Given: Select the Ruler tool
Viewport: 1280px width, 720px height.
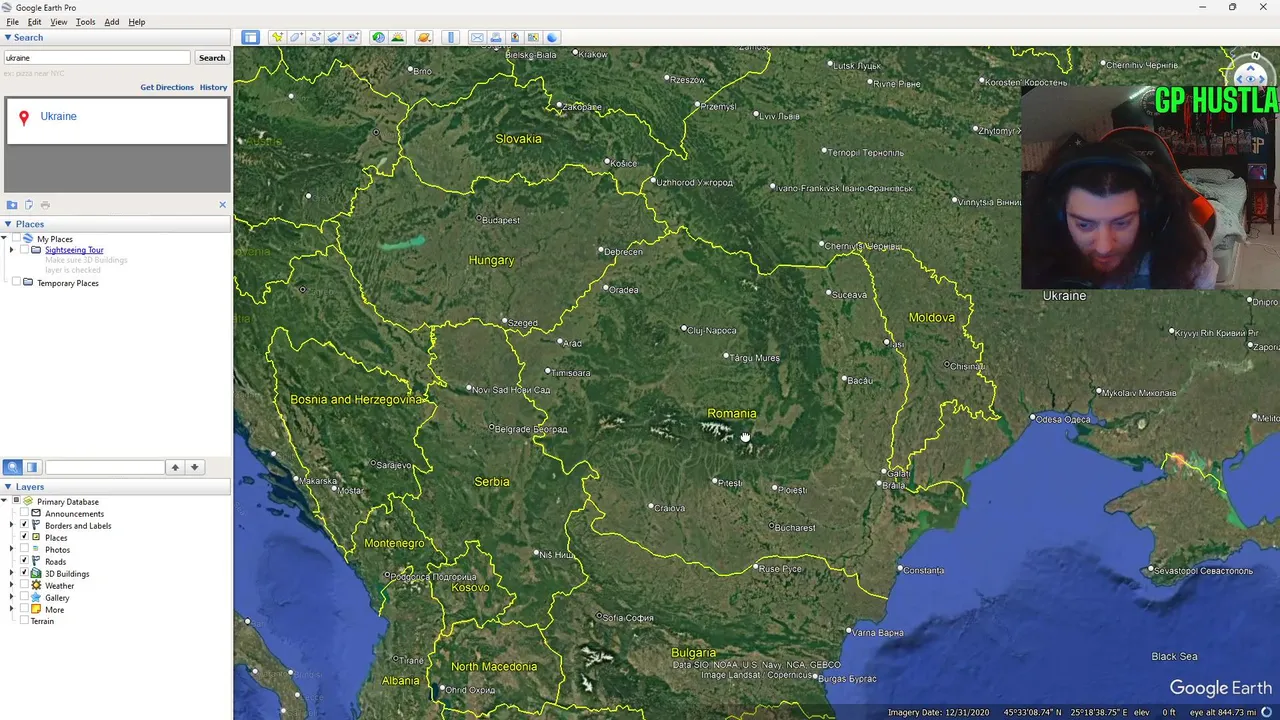Looking at the screenshot, I should (x=451, y=37).
